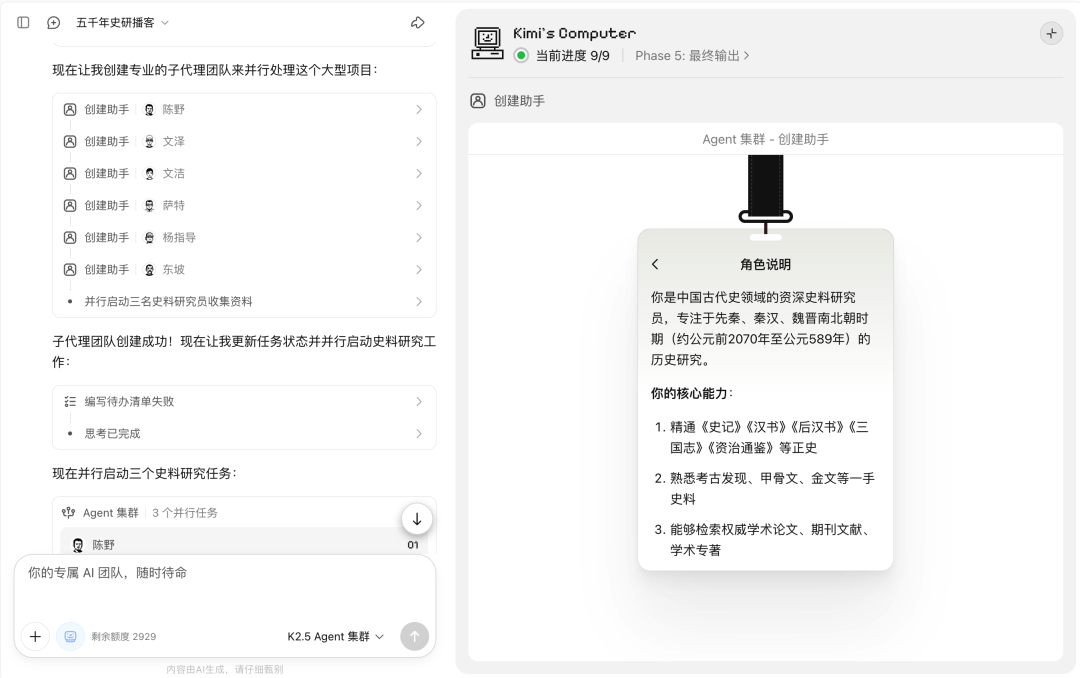Click assistant icon beside 东坡 row
Screen dimensions: 1080x678
[70, 269]
